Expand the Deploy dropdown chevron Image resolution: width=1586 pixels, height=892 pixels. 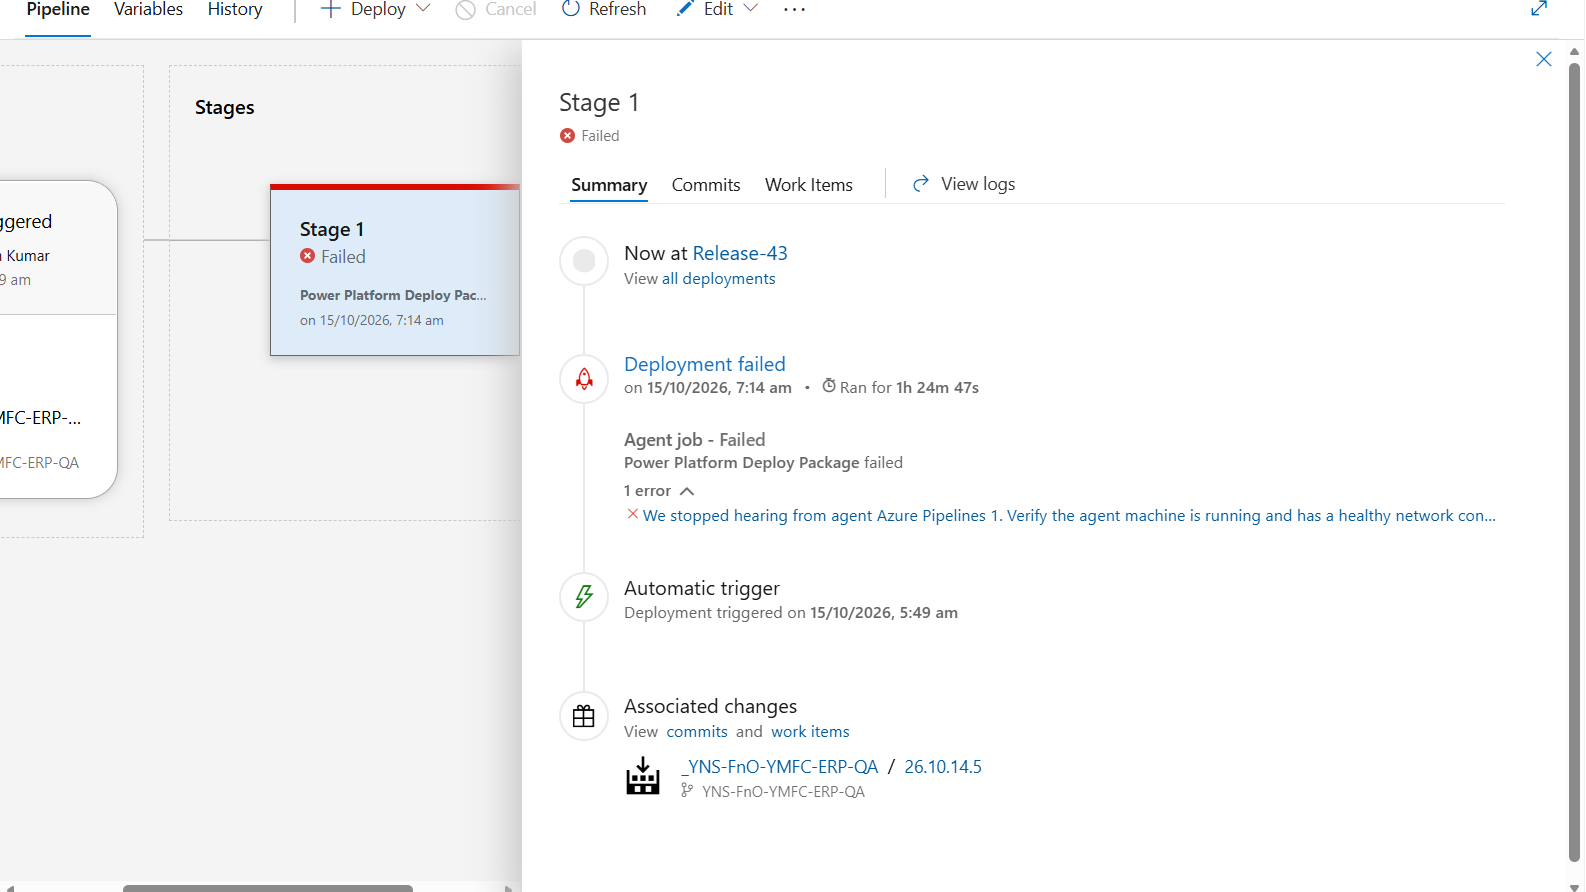click(x=423, y=9)
